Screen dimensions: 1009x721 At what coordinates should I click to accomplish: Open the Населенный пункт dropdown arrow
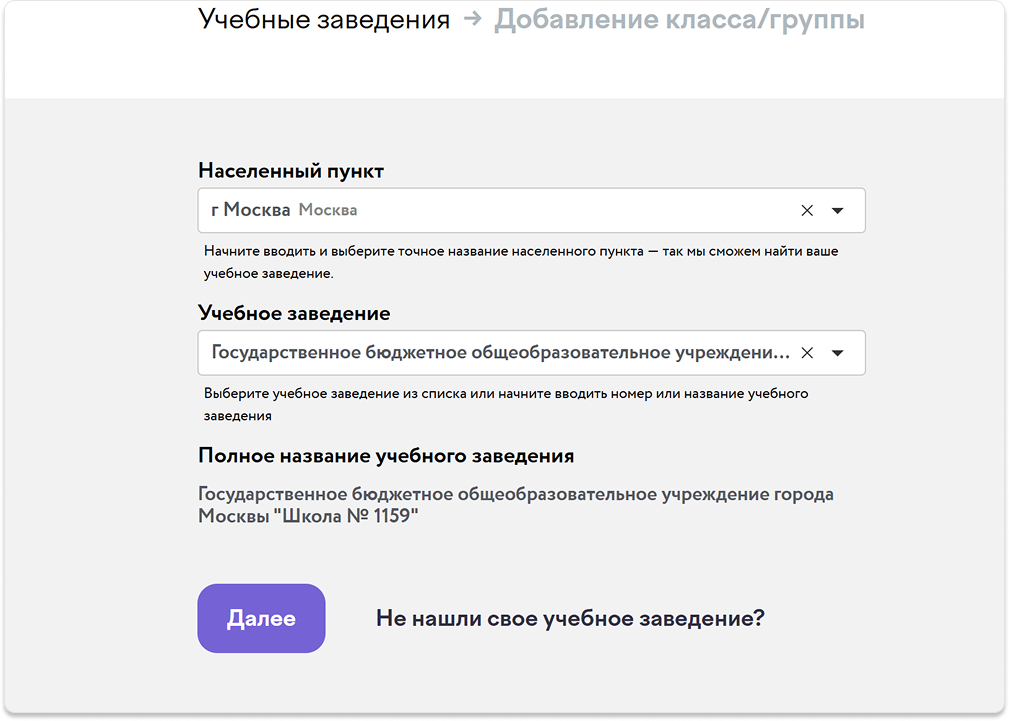(x=837, y=211)
